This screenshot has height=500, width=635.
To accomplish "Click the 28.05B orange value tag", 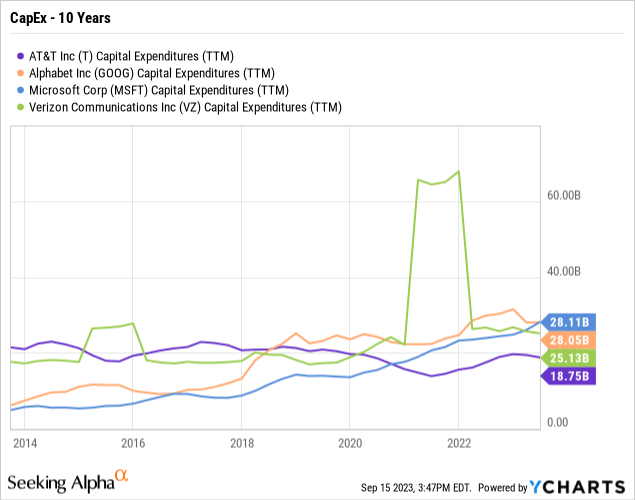I will coord(571,340).
